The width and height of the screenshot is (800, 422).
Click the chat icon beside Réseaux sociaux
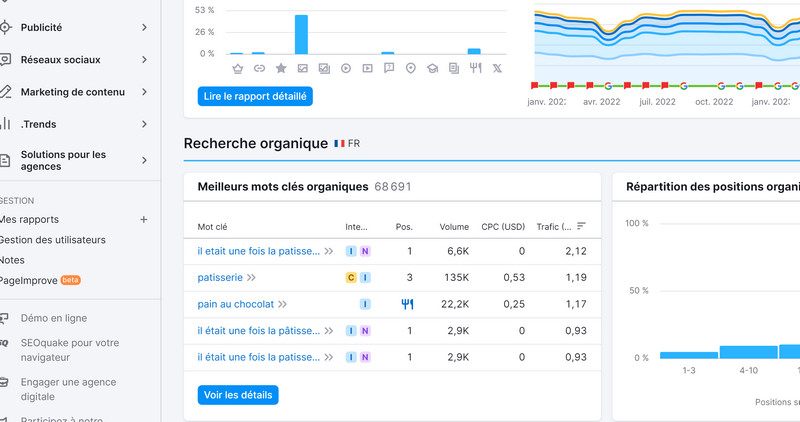[x=5, y=60]
